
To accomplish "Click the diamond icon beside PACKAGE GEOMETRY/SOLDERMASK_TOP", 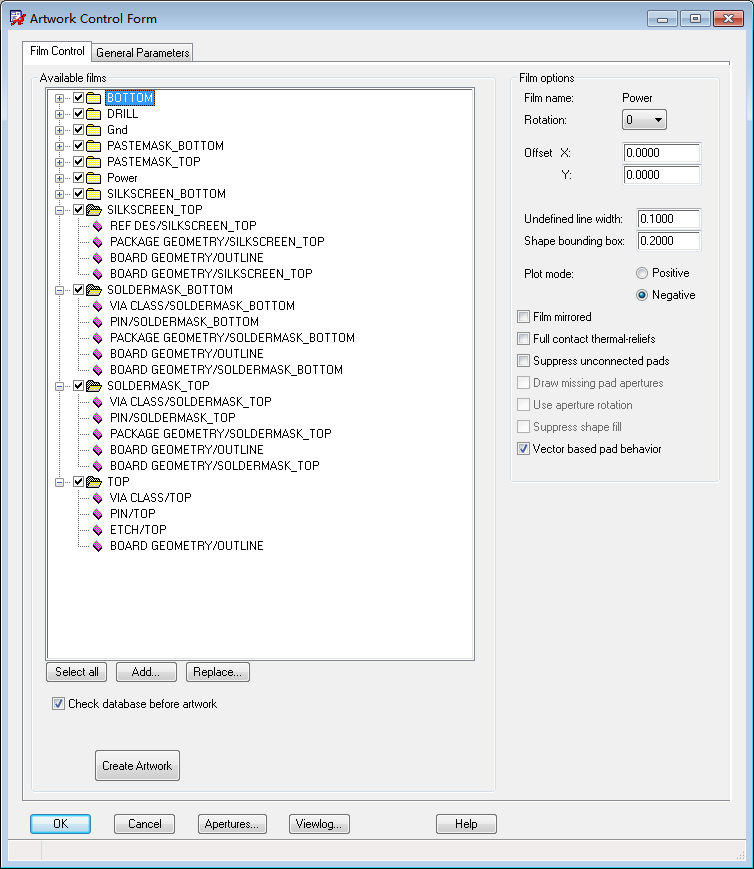I will click(98, 434).
